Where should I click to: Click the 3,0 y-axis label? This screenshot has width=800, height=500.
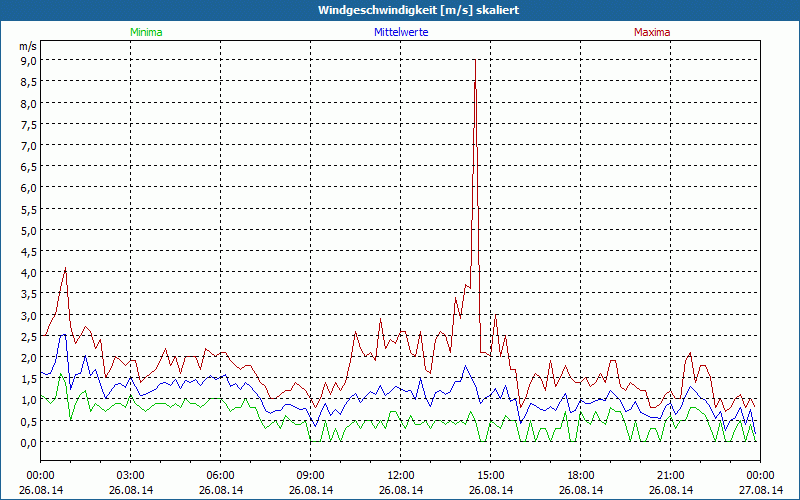pyautogui.click(x=28, y=315)
